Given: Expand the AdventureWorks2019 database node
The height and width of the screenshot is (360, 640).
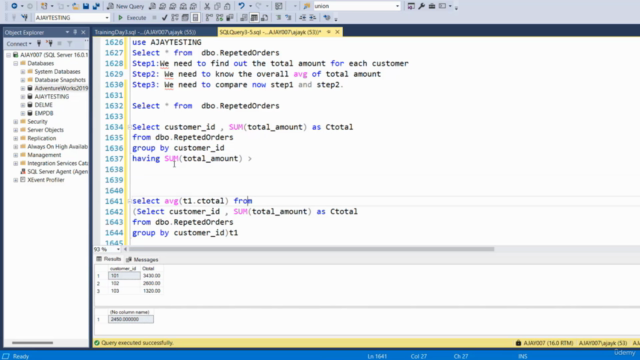Looking at the screenshot, I should [23, 88].
